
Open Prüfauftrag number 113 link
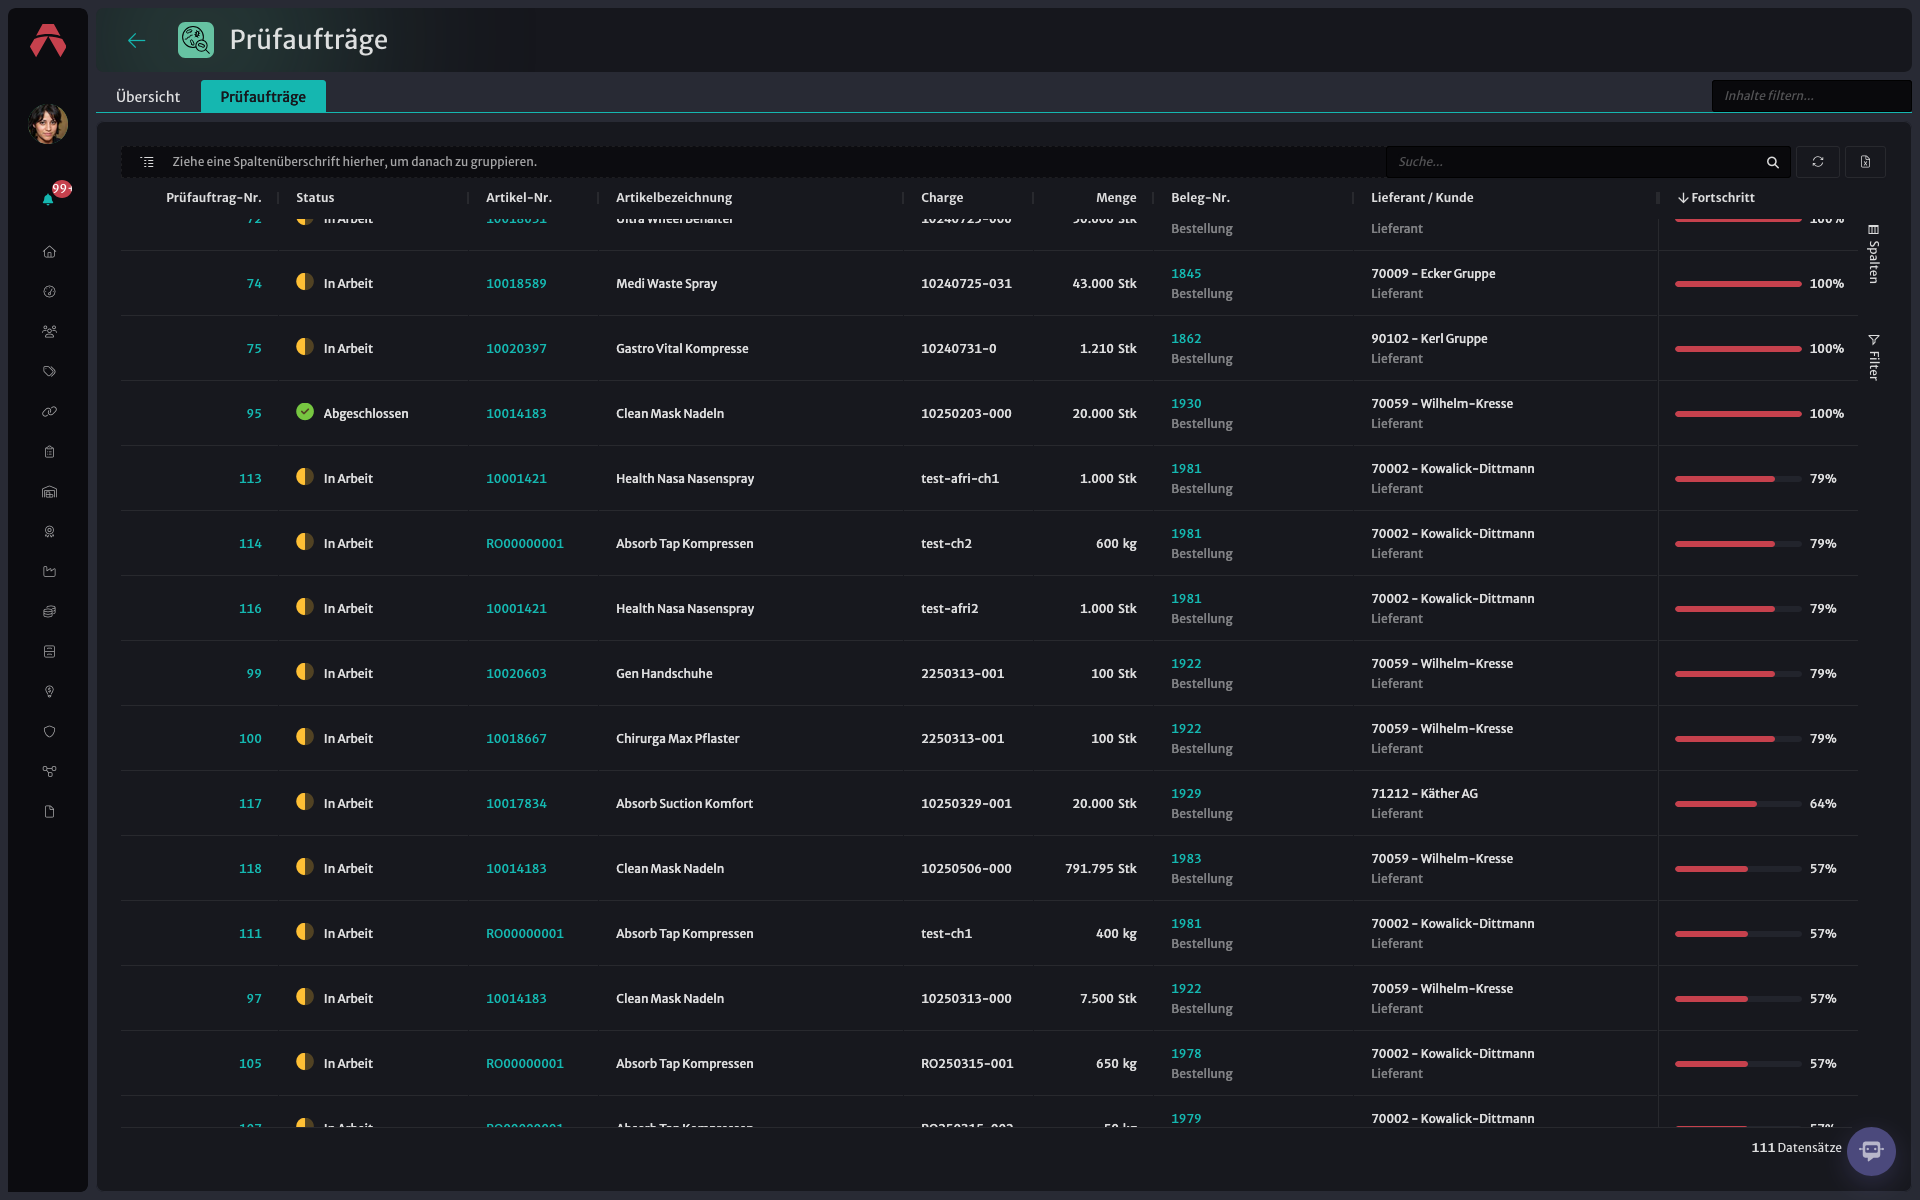[250, 479]
